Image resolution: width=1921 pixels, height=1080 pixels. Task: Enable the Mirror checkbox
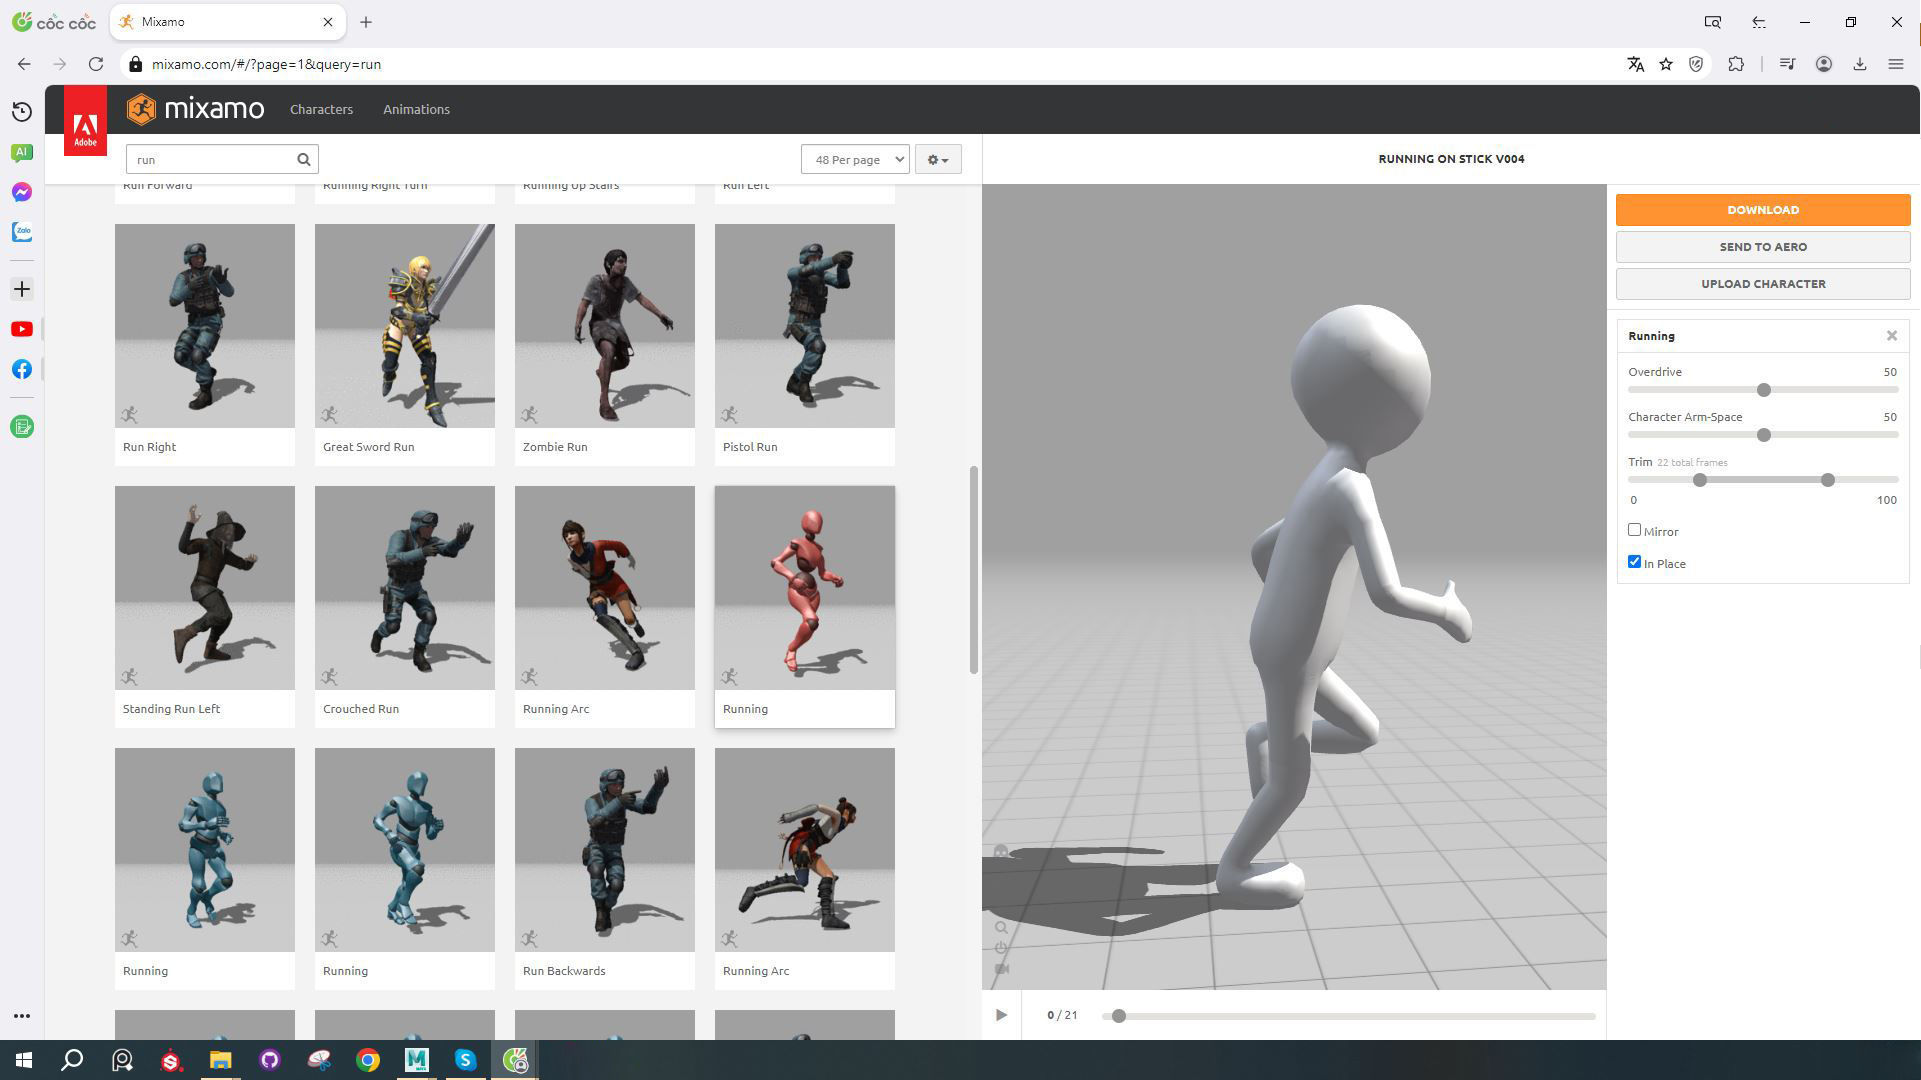[x=1634, y=530]
